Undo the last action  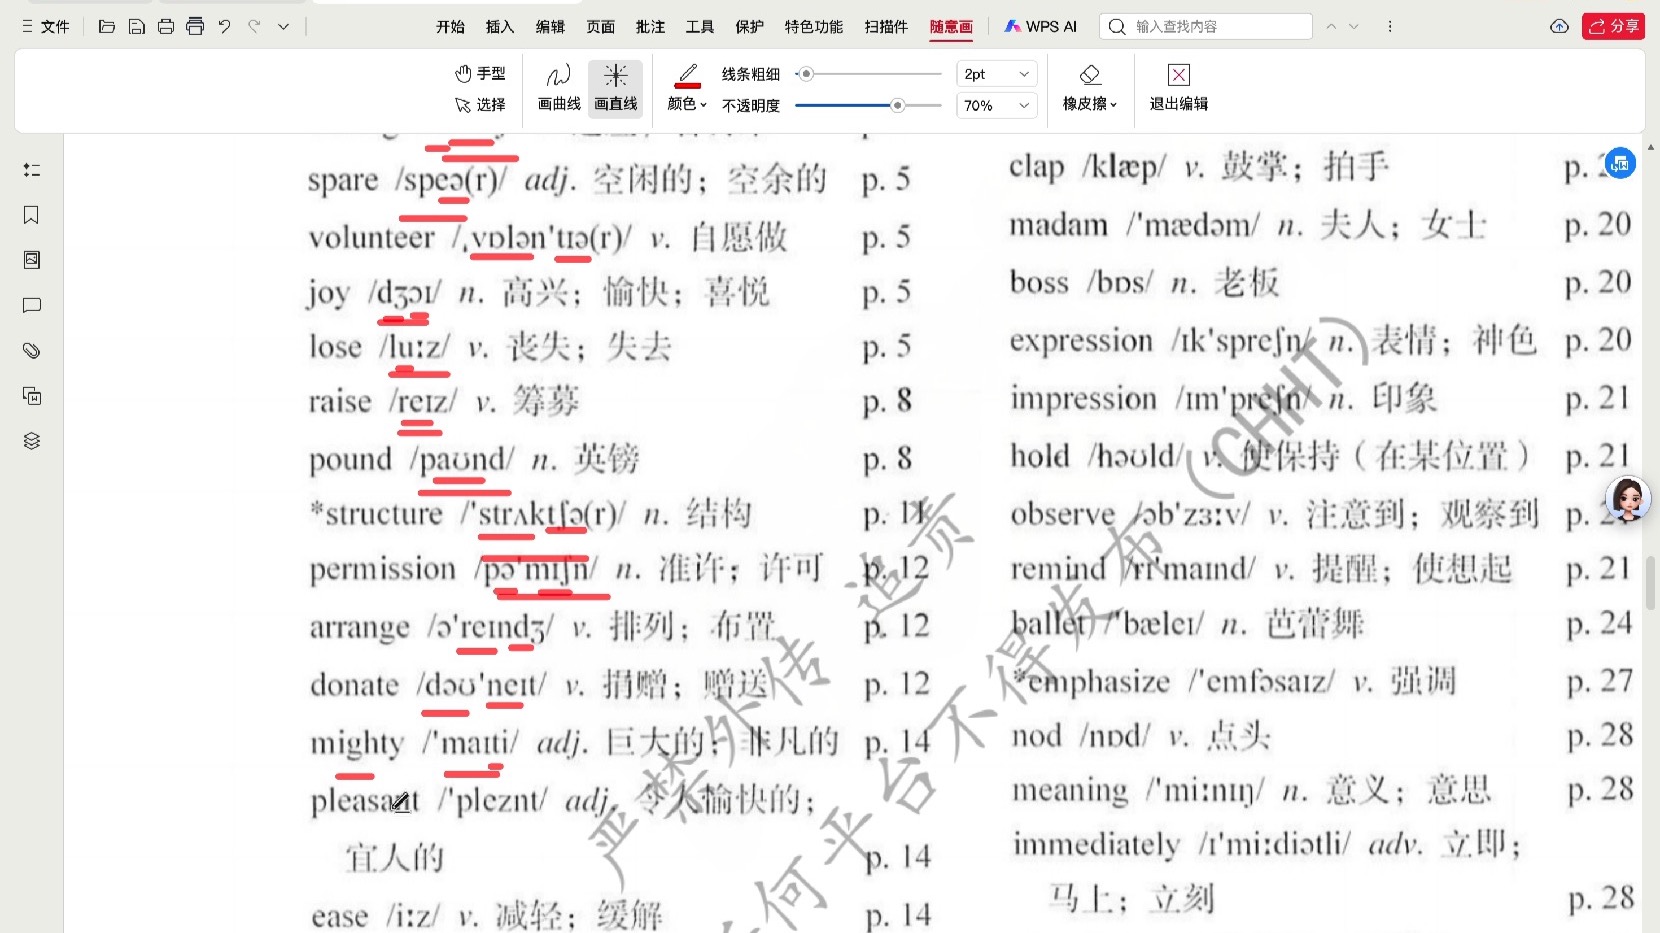tap(225, 27)
